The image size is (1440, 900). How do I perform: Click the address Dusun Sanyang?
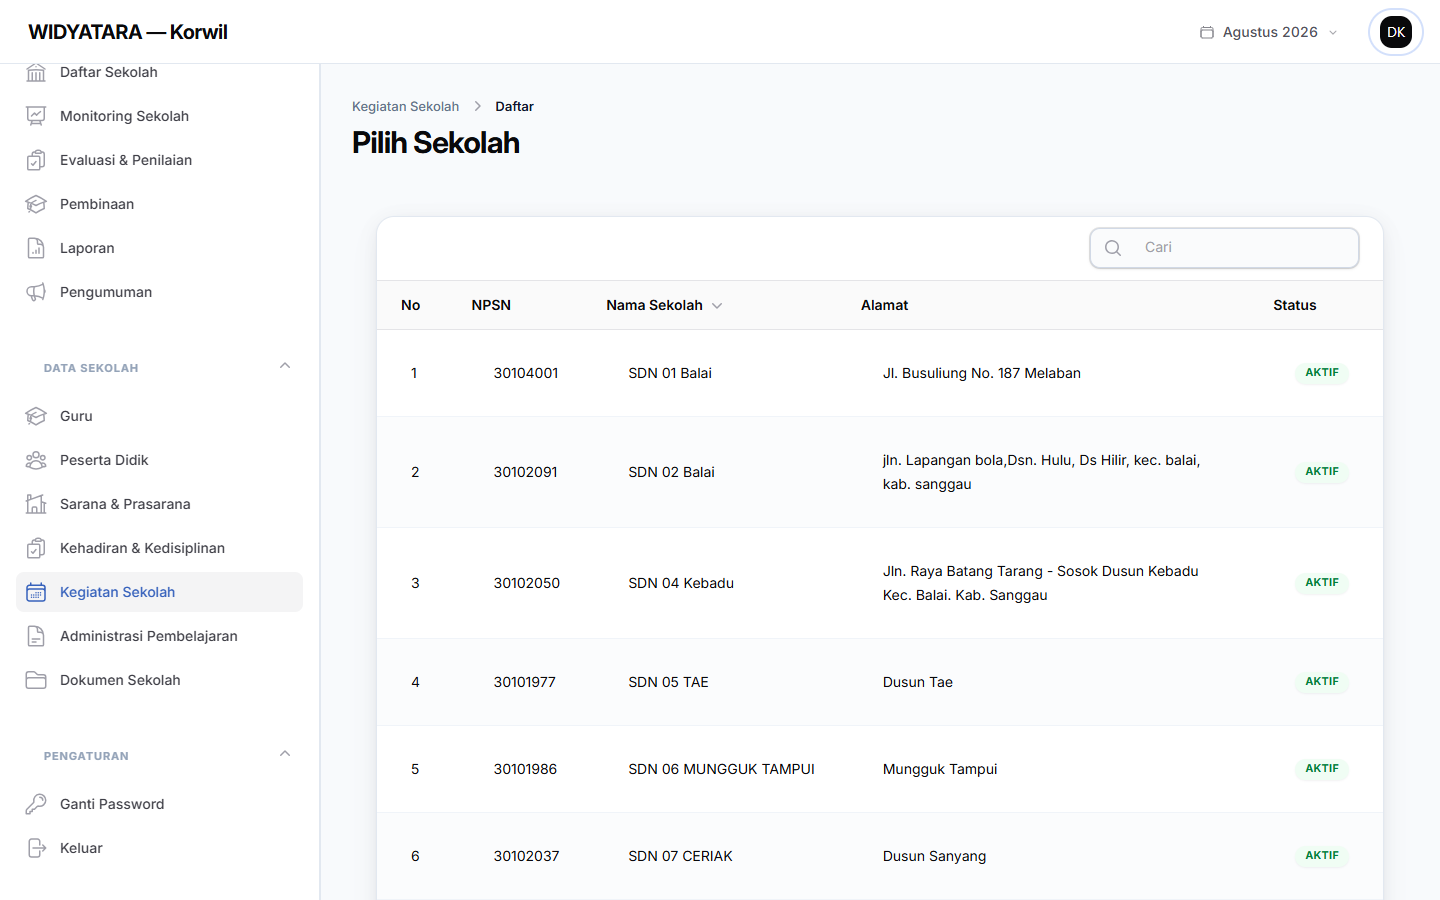pyautogui.click(x=934, y=856)
